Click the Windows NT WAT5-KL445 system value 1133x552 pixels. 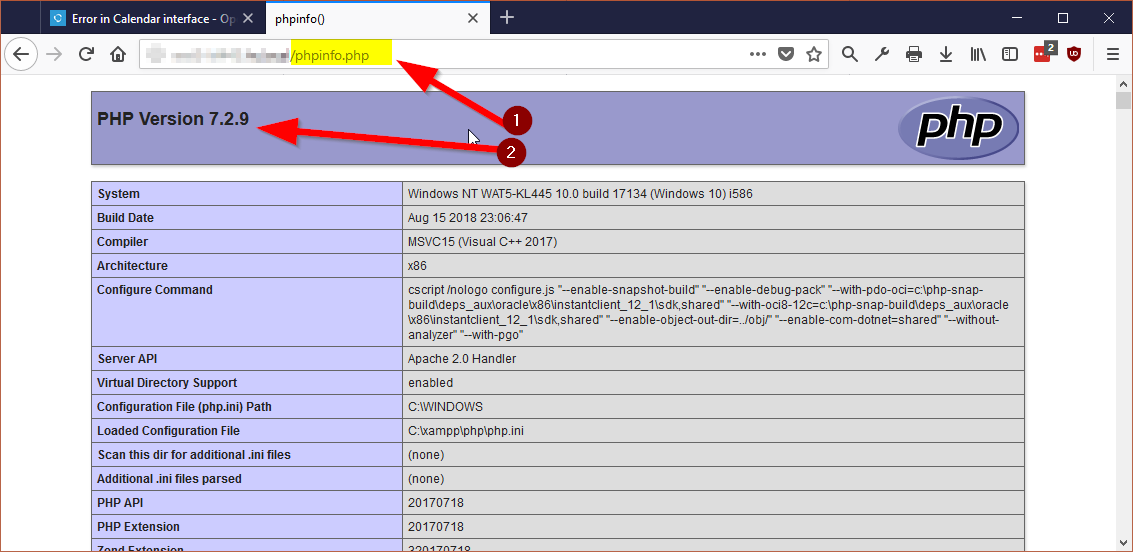581,194
